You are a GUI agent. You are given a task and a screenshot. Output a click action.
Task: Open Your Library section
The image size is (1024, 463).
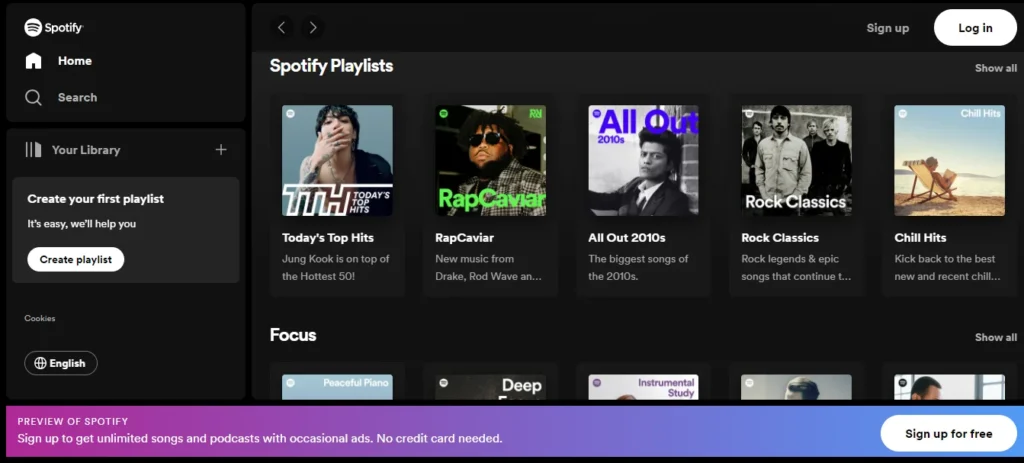86,150
